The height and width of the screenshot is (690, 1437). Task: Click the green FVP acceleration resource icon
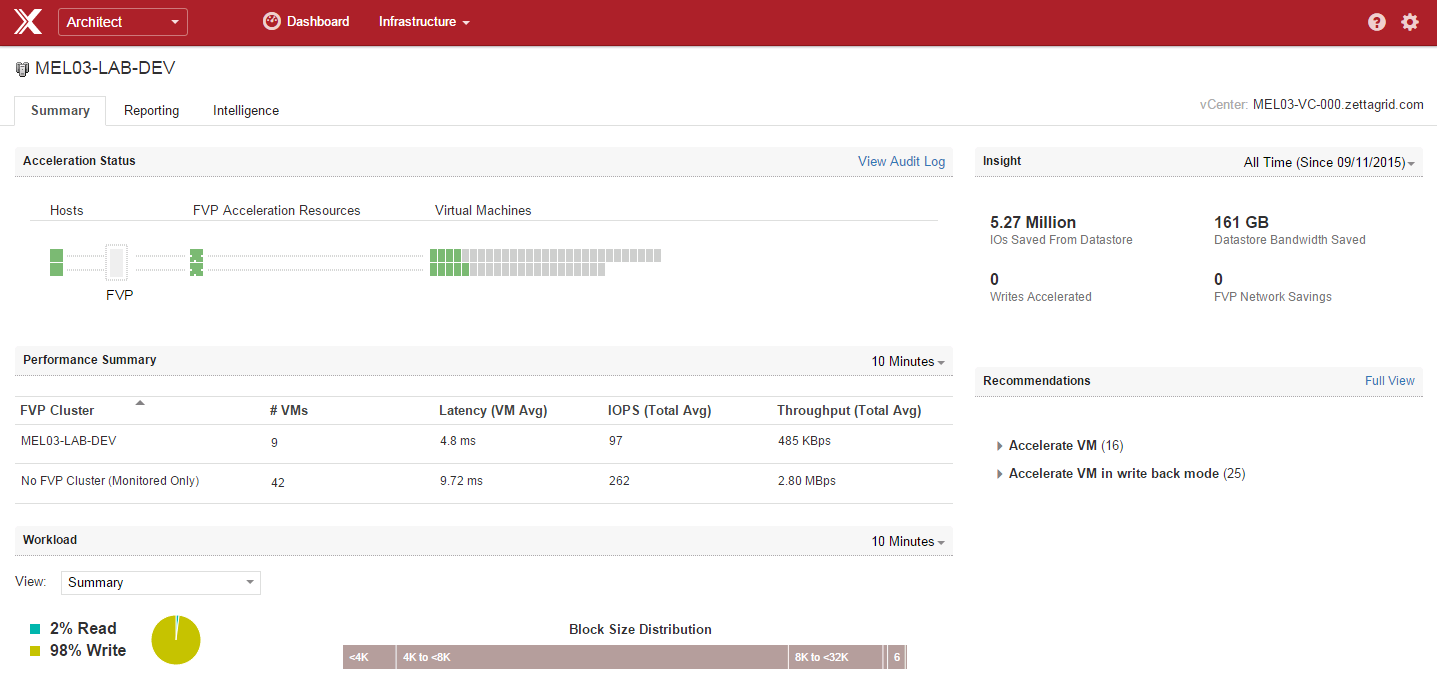(x=196, y=262)
